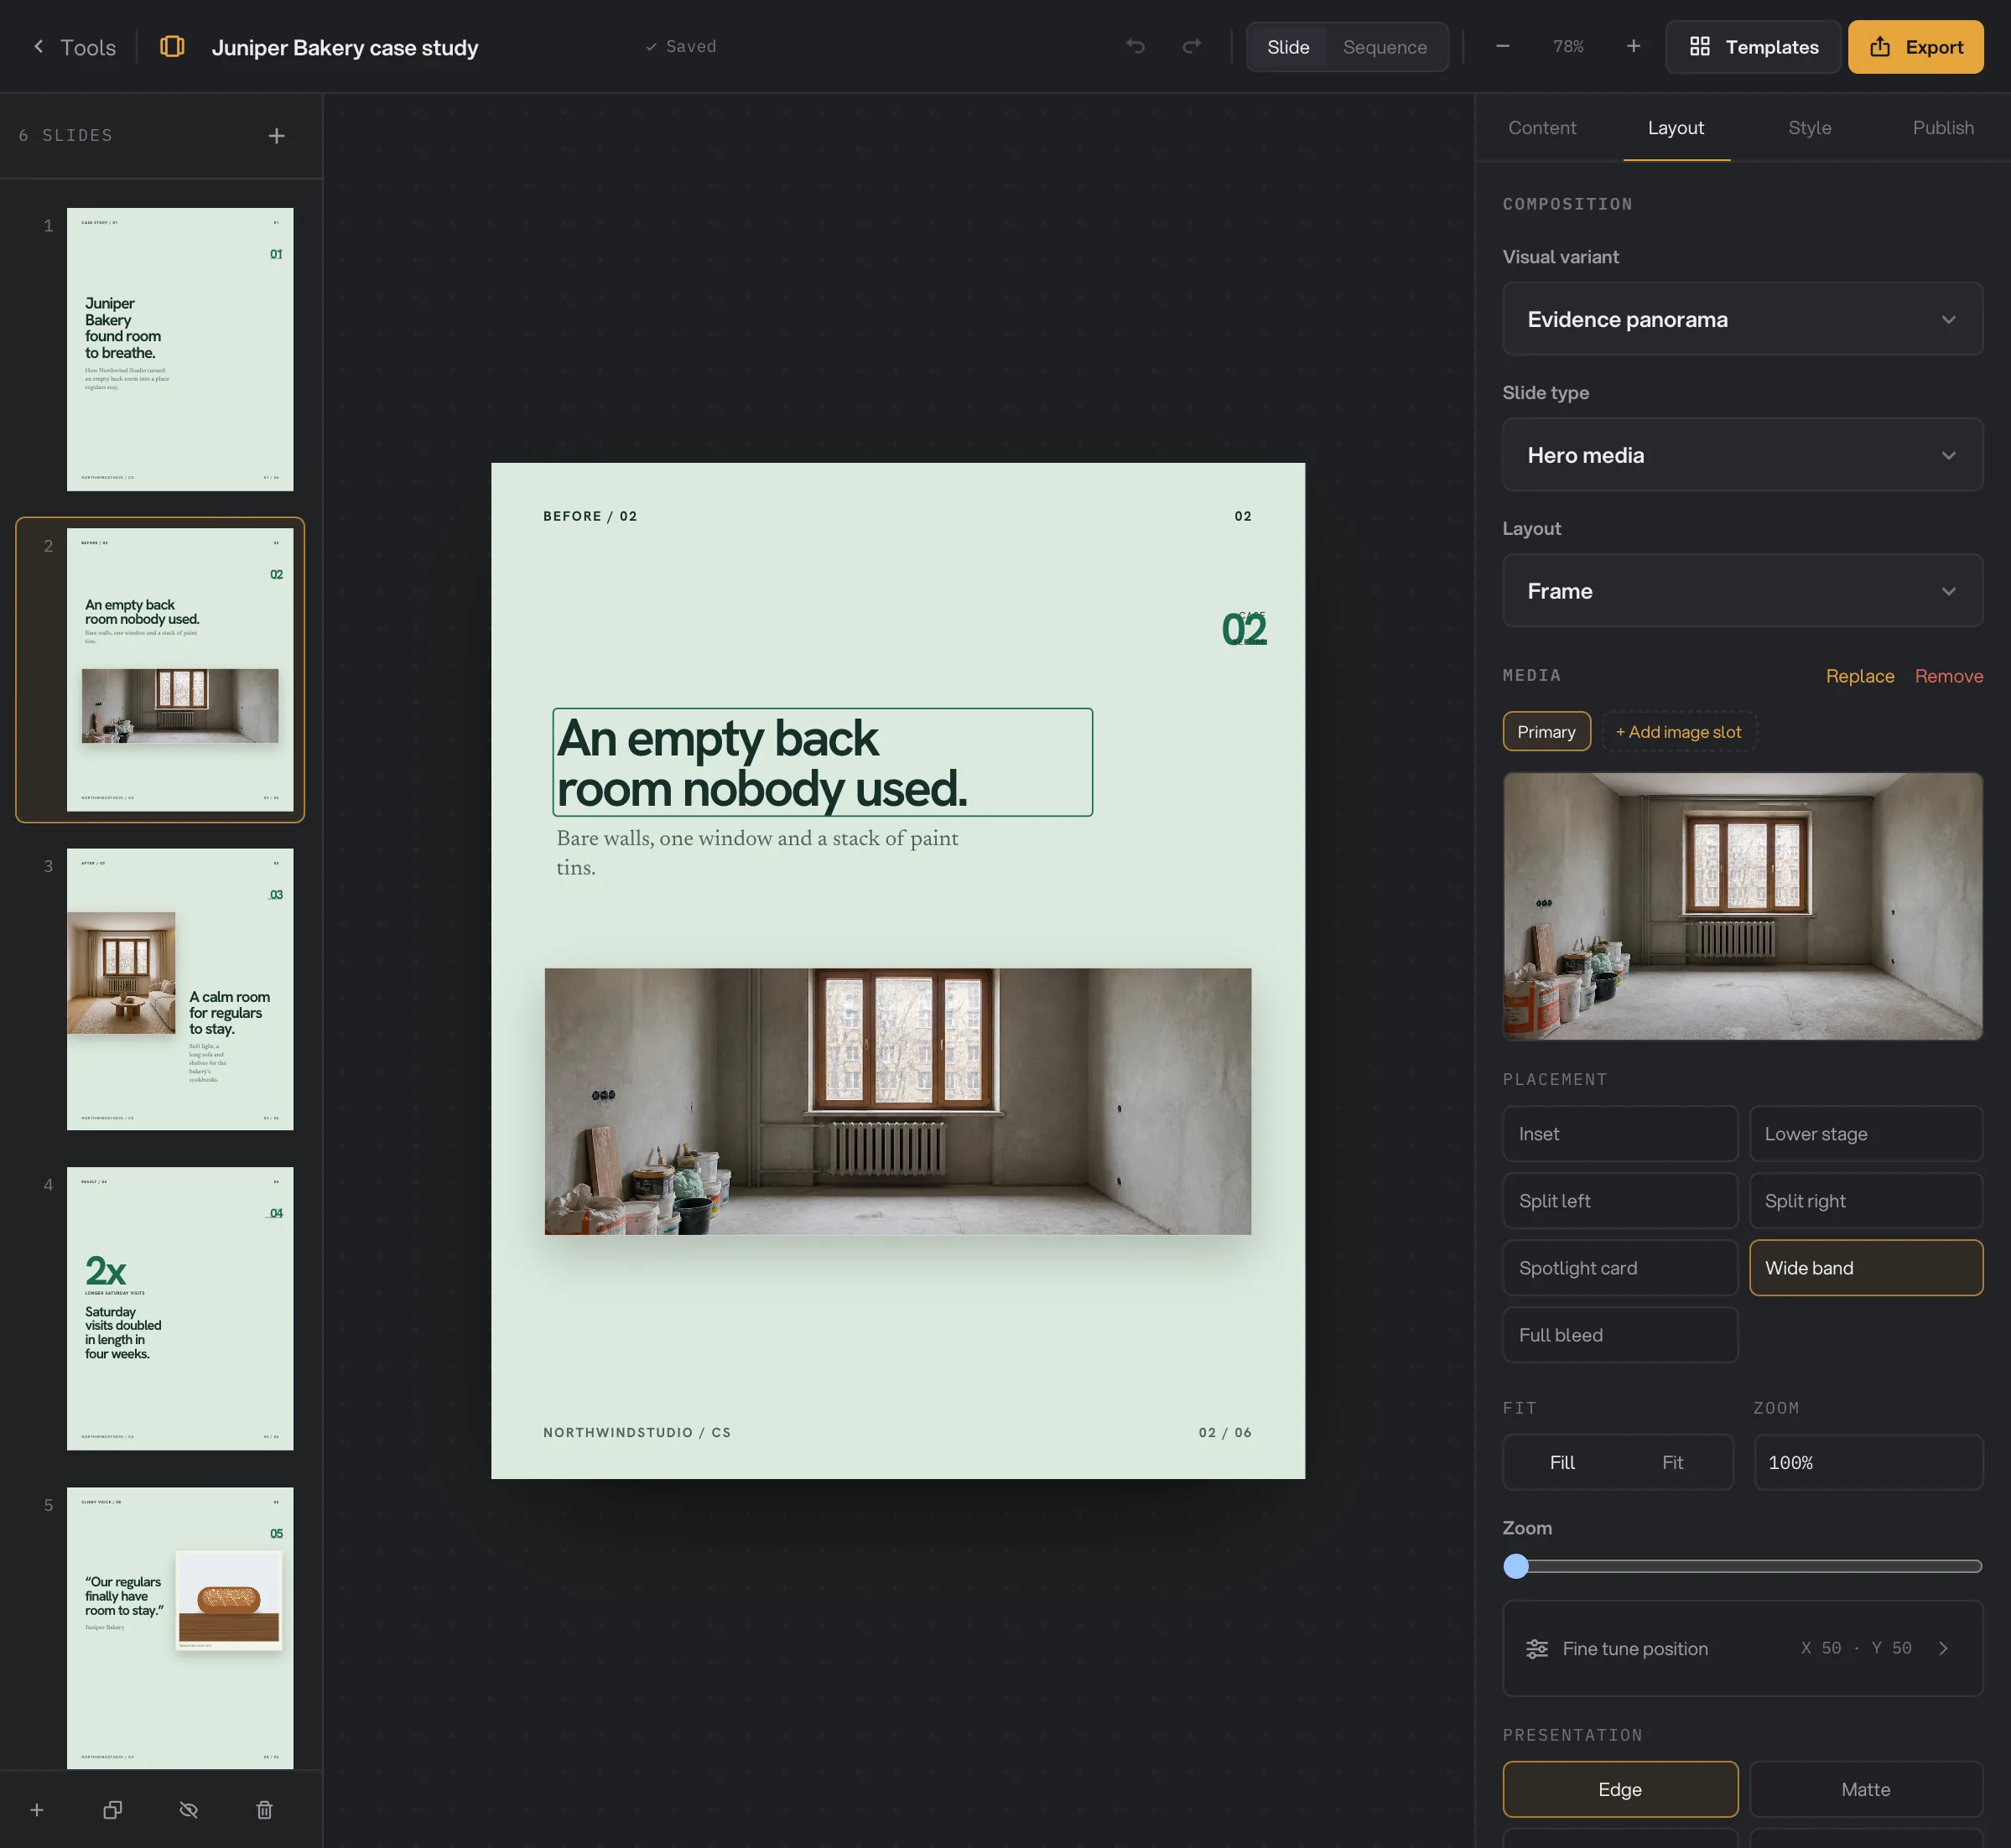Export the case study
The height and width of the screenshot is (1848, 2011).
point(1915,47)
